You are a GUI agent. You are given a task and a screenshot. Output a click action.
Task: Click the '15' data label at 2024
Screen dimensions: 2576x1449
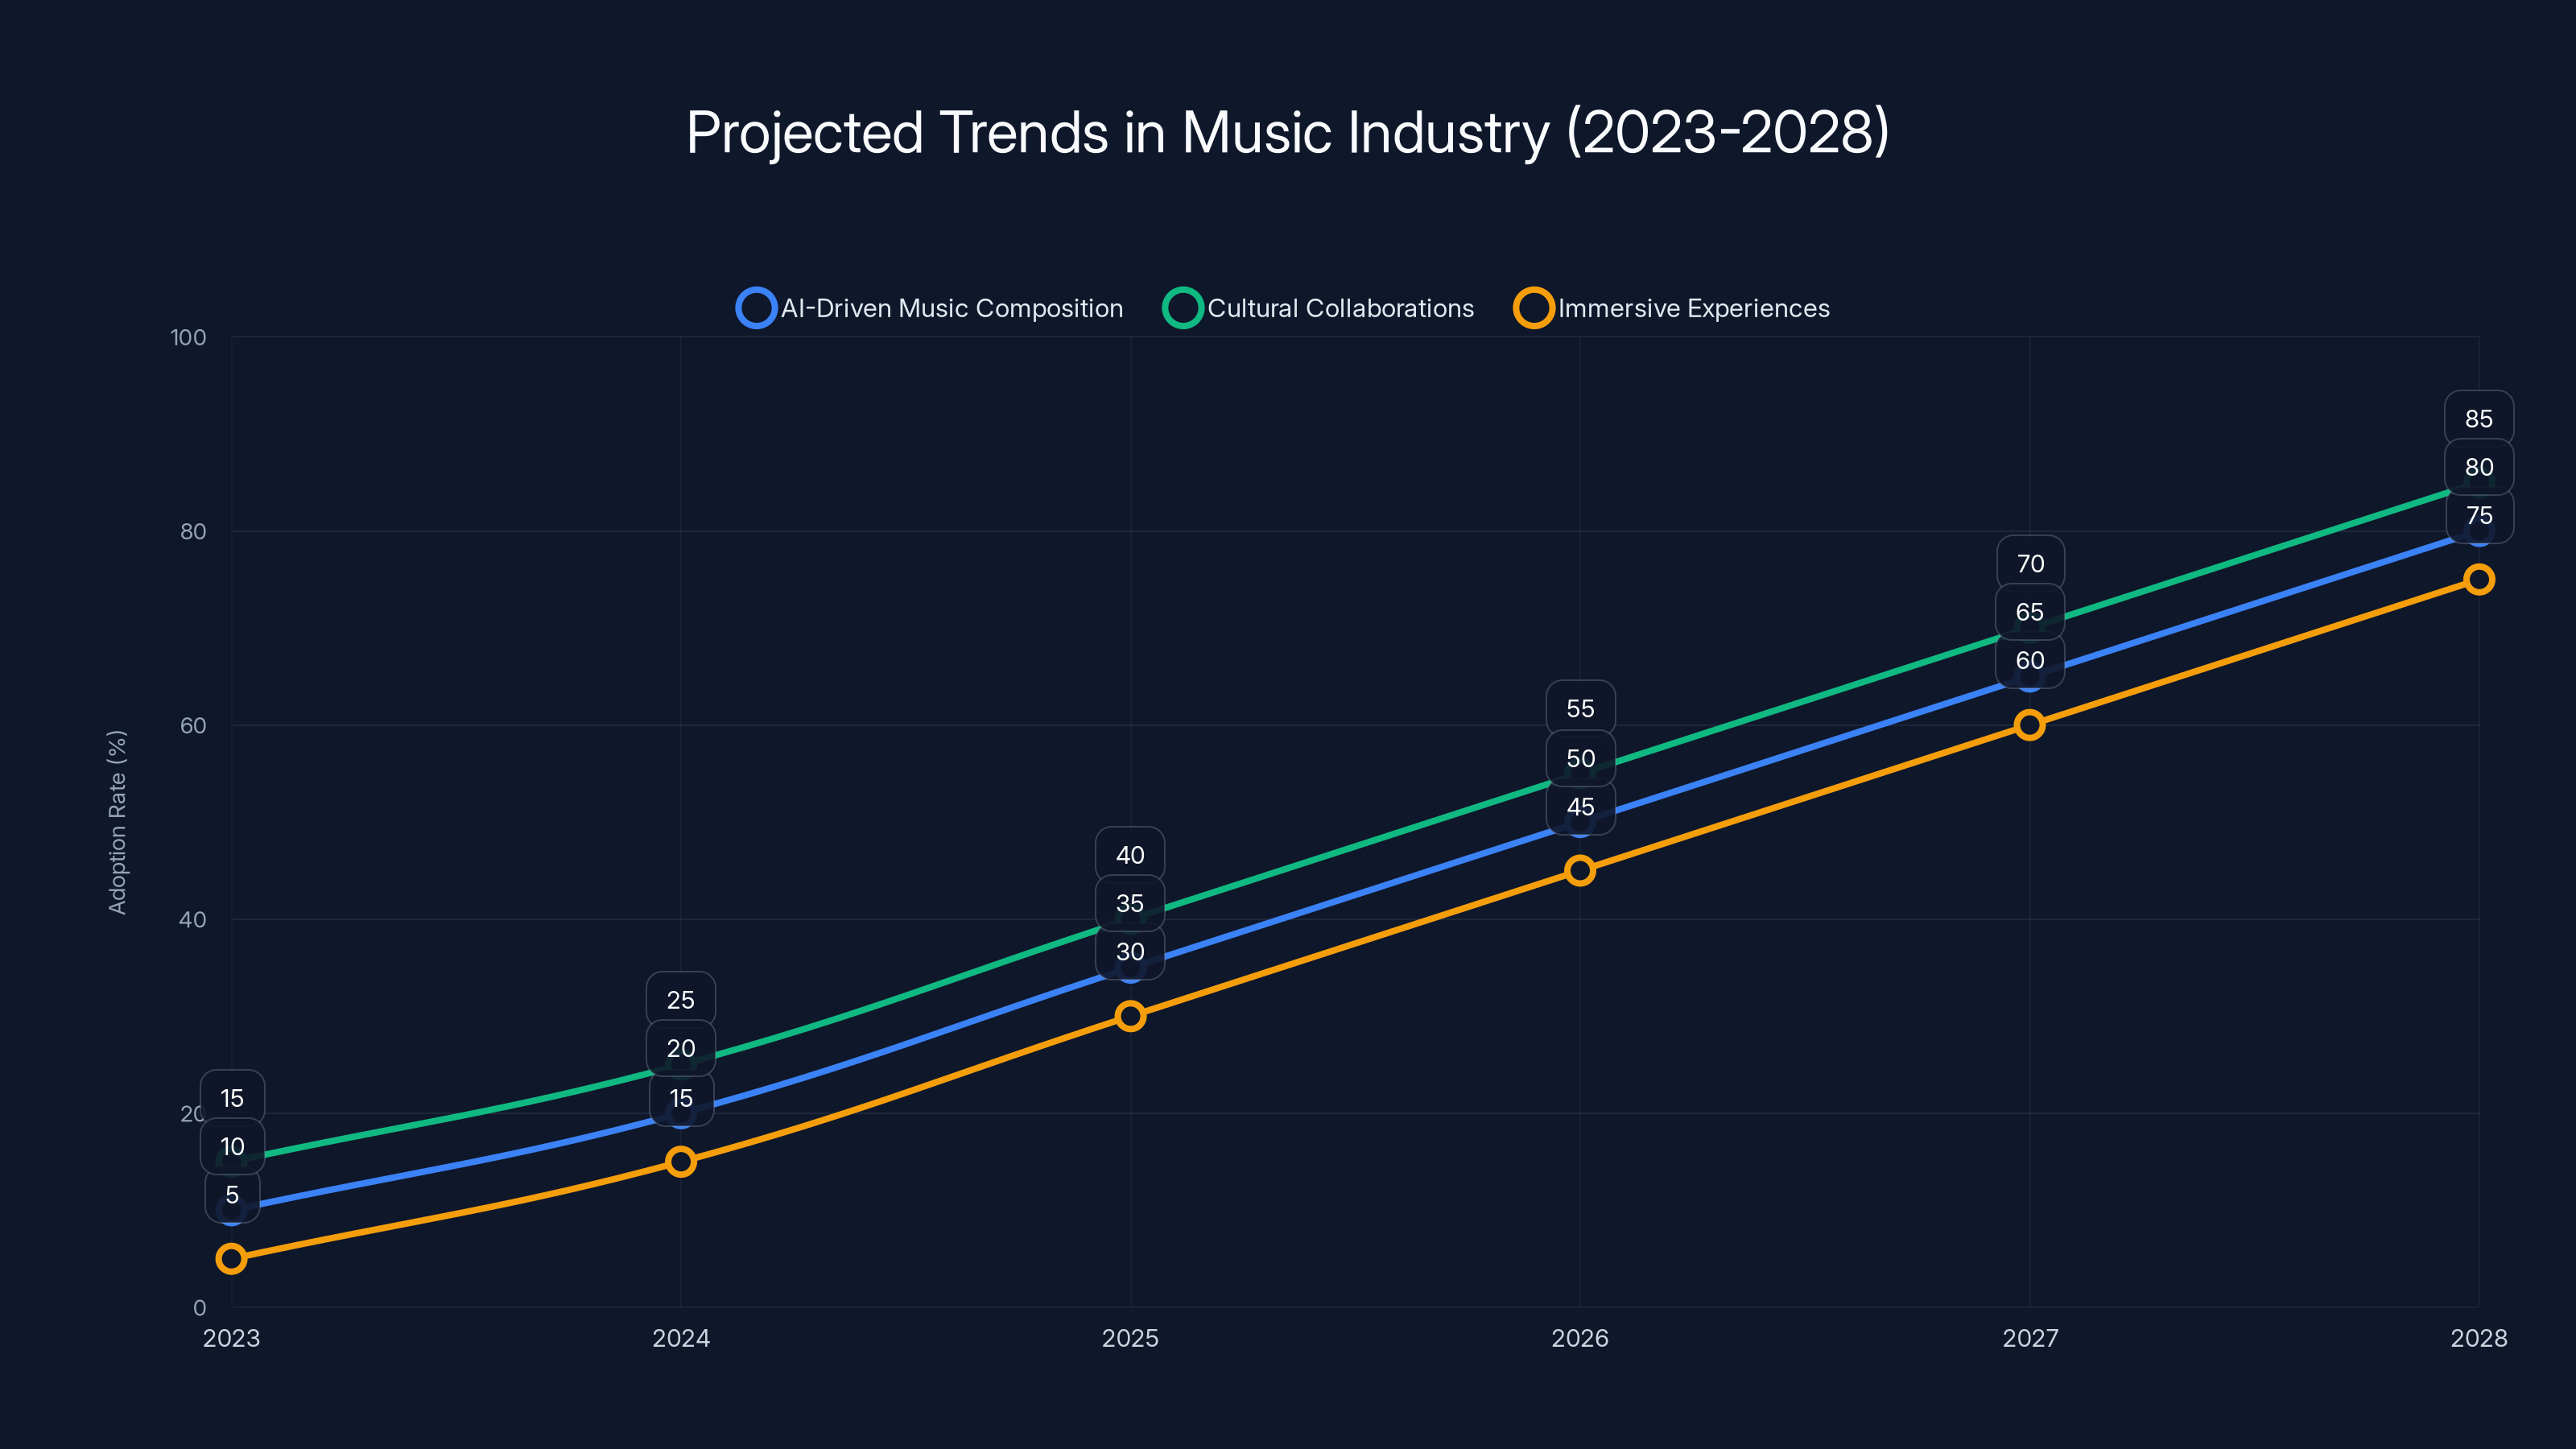point(681,1098)
